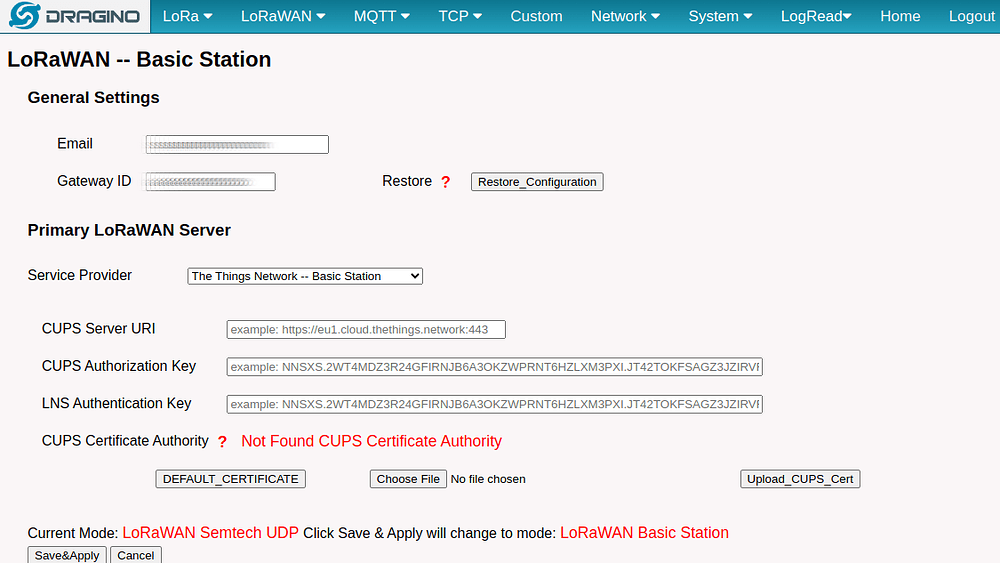Open the TCP dropdown menu
The image size is (1000, 563).
tap(460, 17)
